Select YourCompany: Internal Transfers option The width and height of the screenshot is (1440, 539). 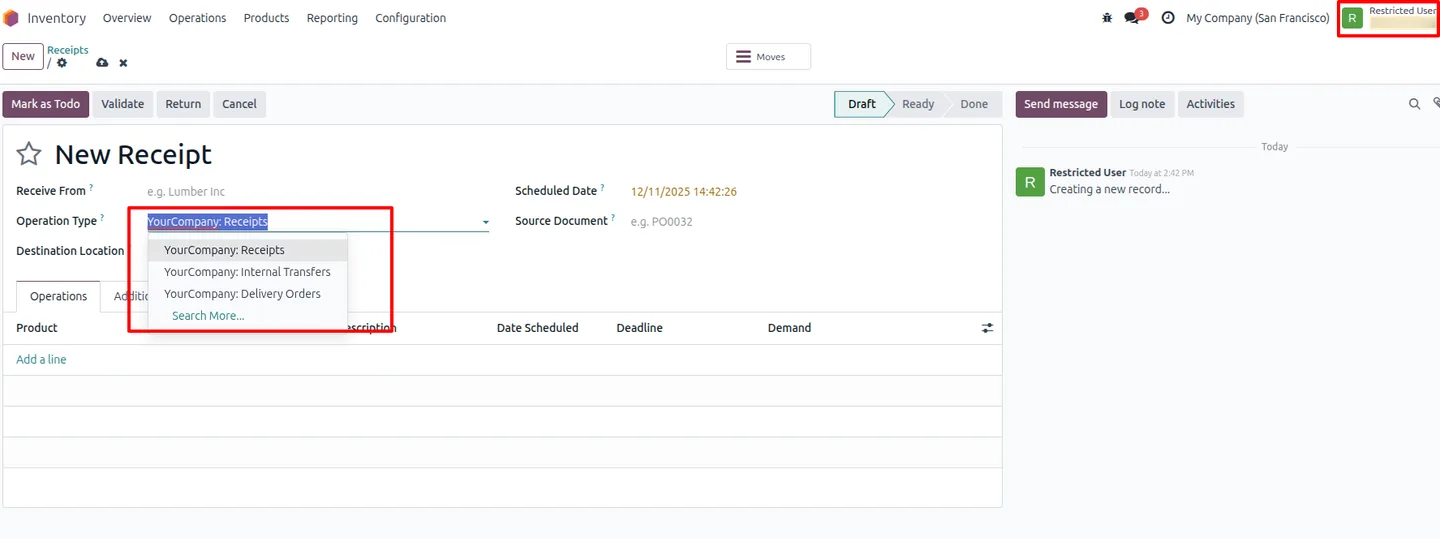pos(248,272)
